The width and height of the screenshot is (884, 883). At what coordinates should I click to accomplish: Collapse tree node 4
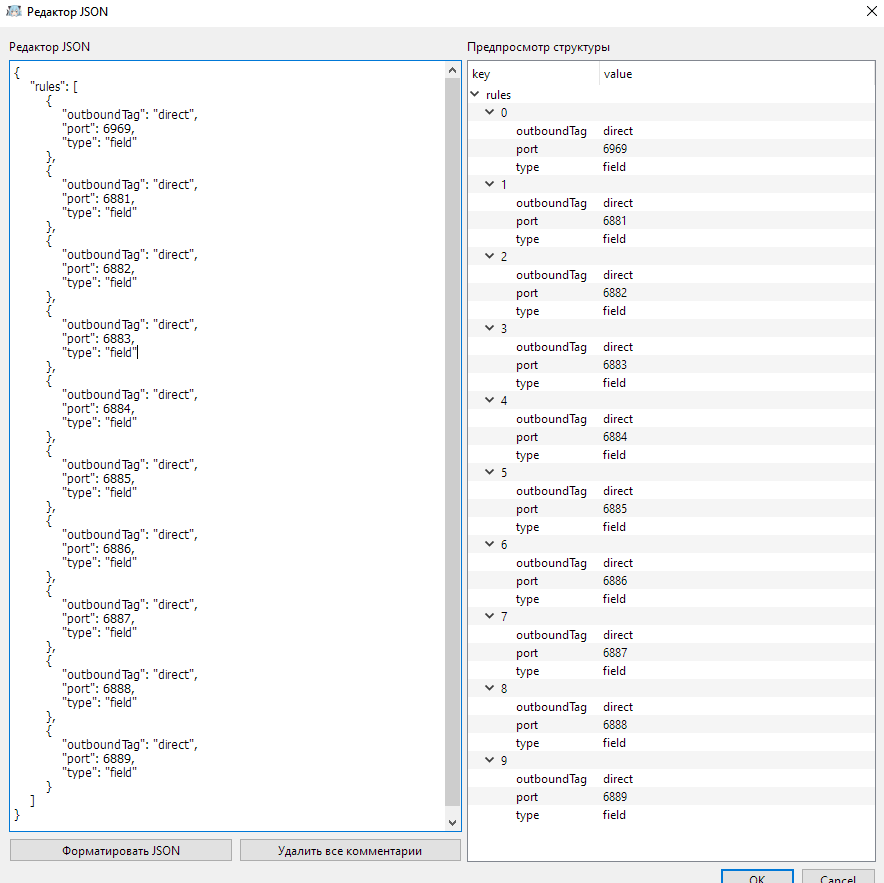coord(489,400)
